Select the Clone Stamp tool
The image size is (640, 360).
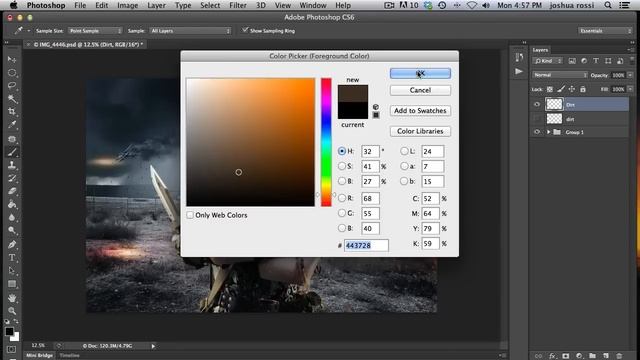[x=12, y=165]
